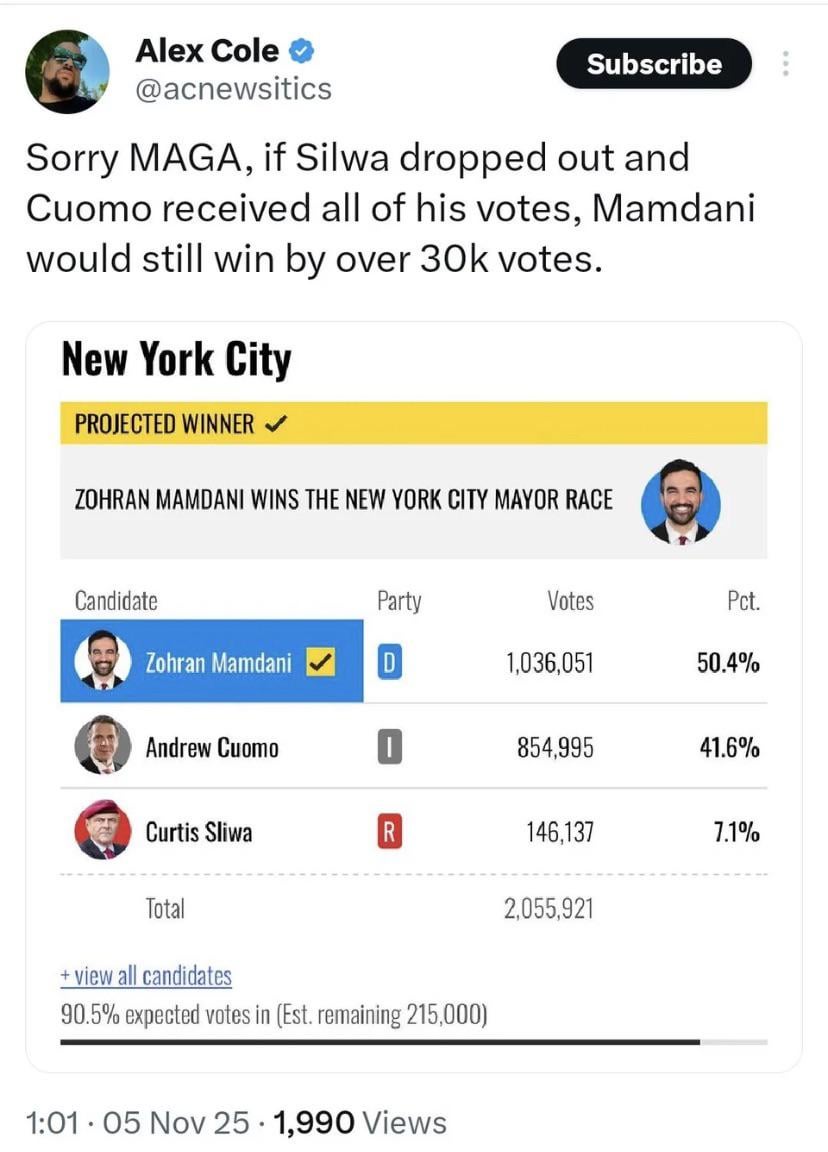Click Zohran Mamdani's candidate photo
Screen dimensions: 828x1152
click(103, 661)
